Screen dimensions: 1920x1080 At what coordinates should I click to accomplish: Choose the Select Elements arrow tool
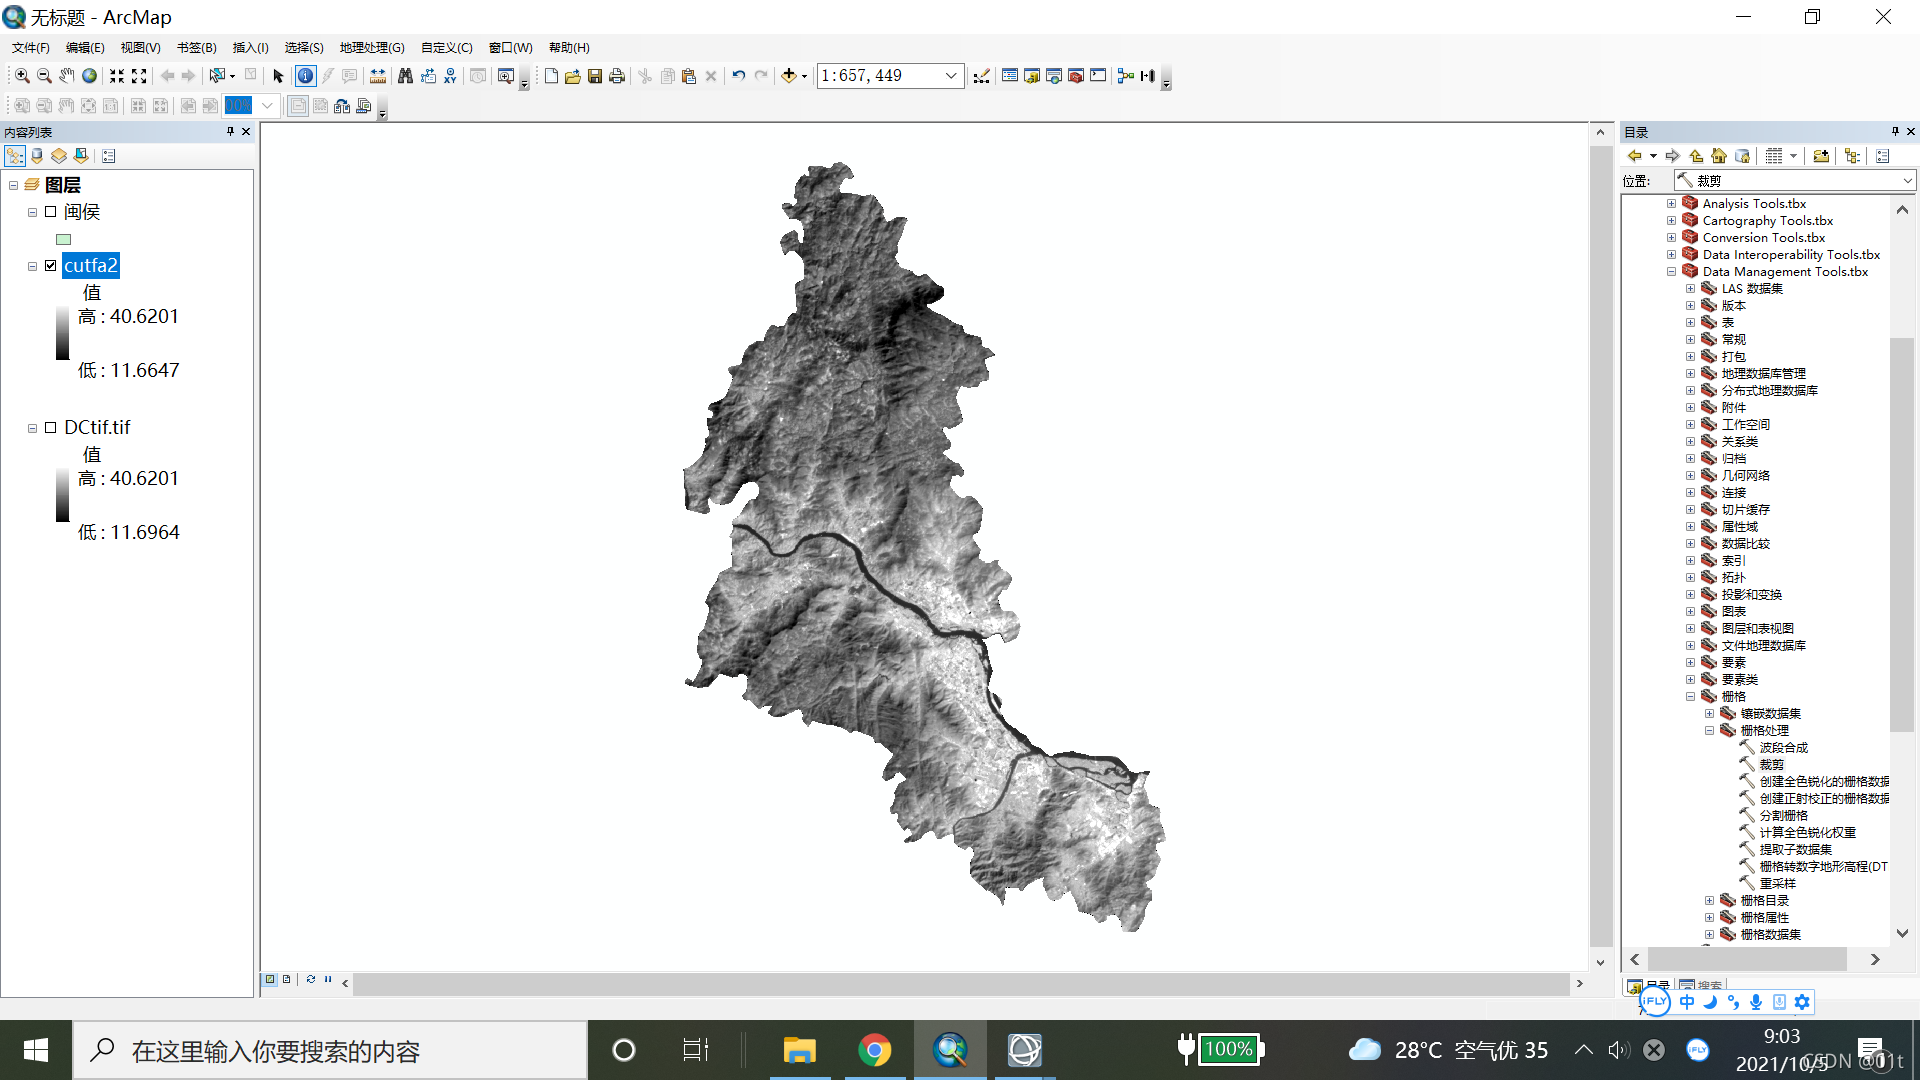(278, 76)
